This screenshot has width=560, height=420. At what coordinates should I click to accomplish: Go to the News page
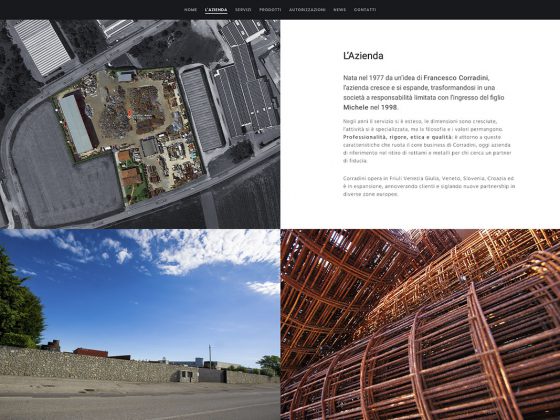(340, 10)
